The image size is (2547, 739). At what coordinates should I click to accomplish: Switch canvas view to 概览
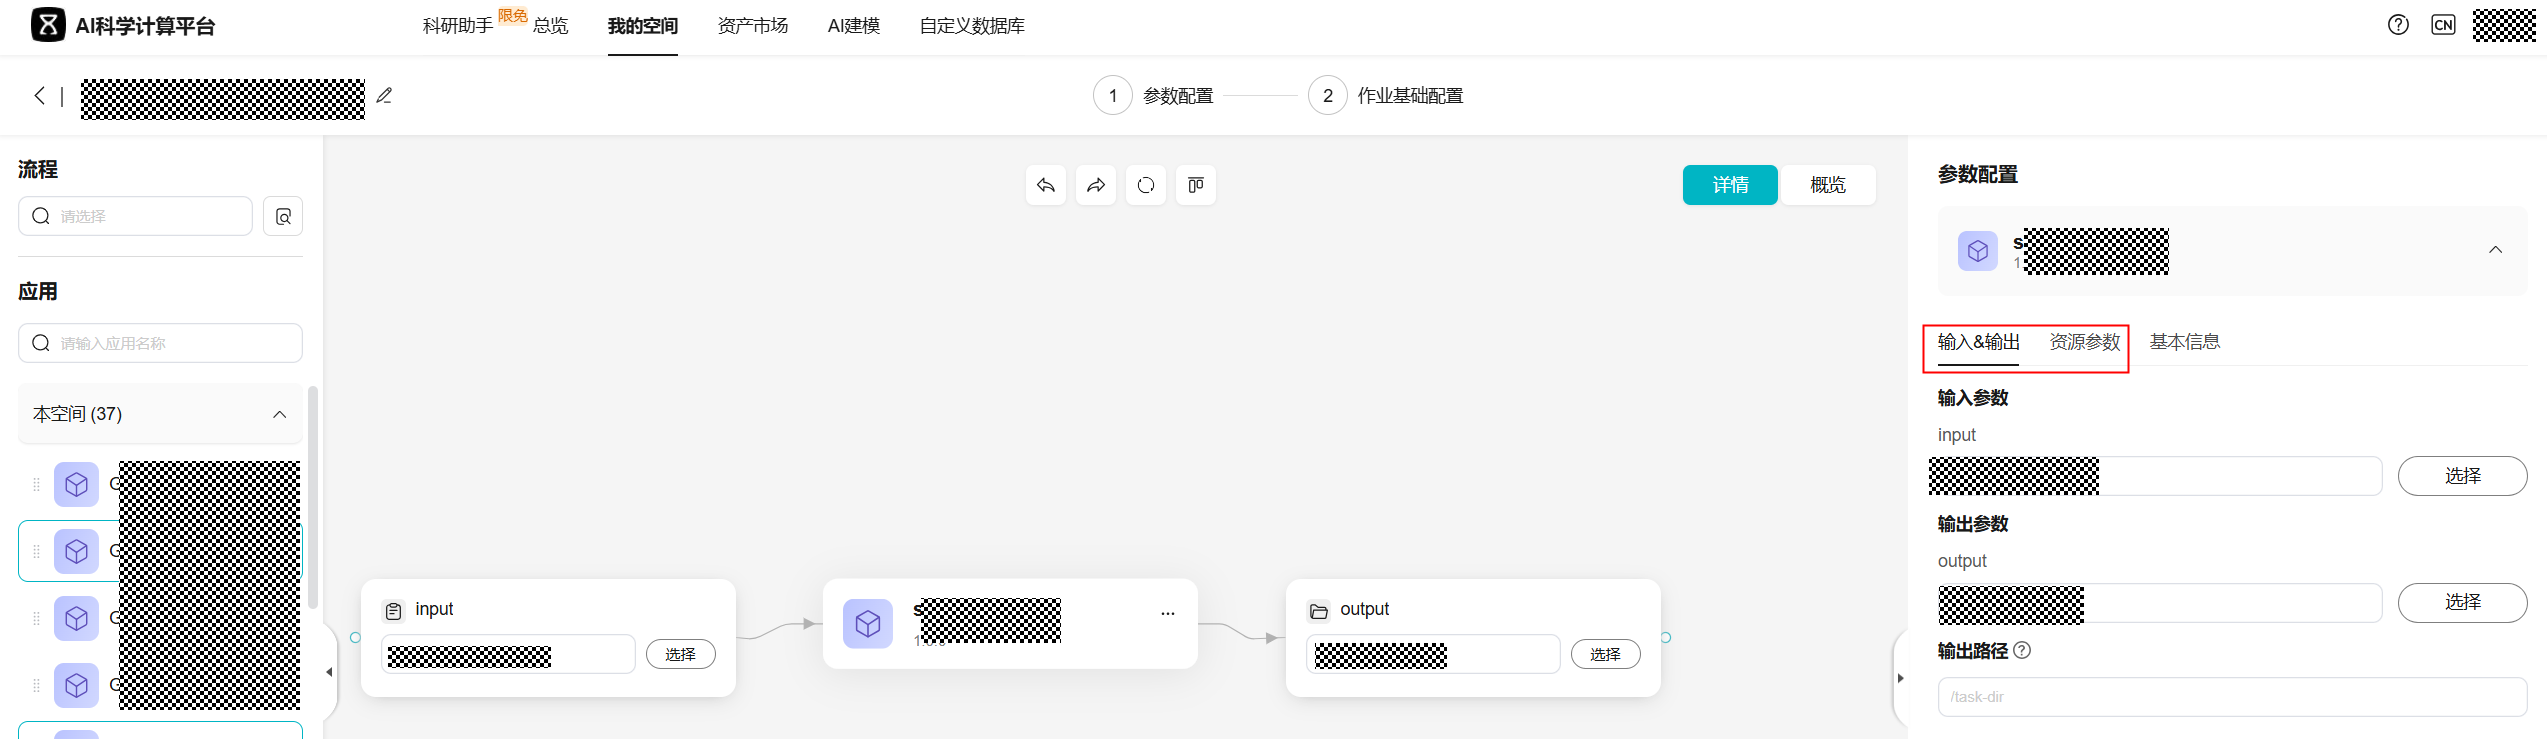pos(1827,185)
